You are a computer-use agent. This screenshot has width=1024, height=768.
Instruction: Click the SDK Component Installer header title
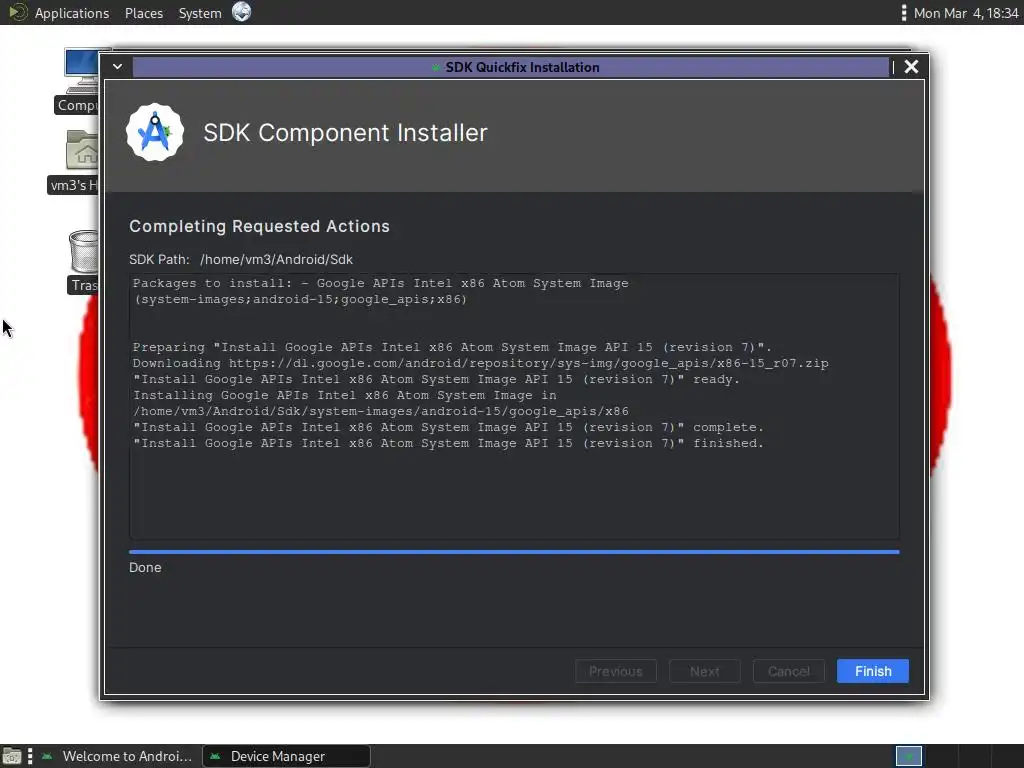coord(345,133)
